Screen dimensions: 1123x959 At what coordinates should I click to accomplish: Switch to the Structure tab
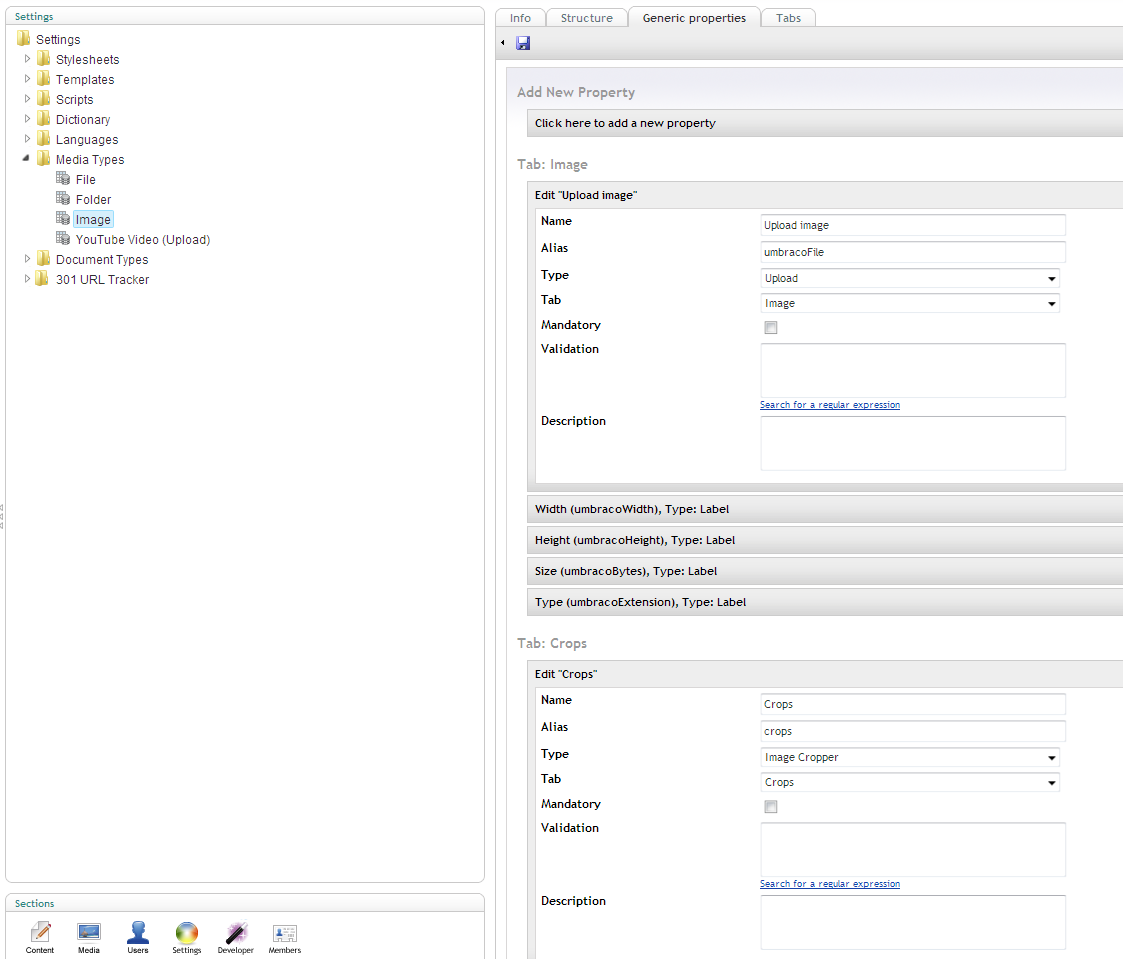(x=586, y=18)
